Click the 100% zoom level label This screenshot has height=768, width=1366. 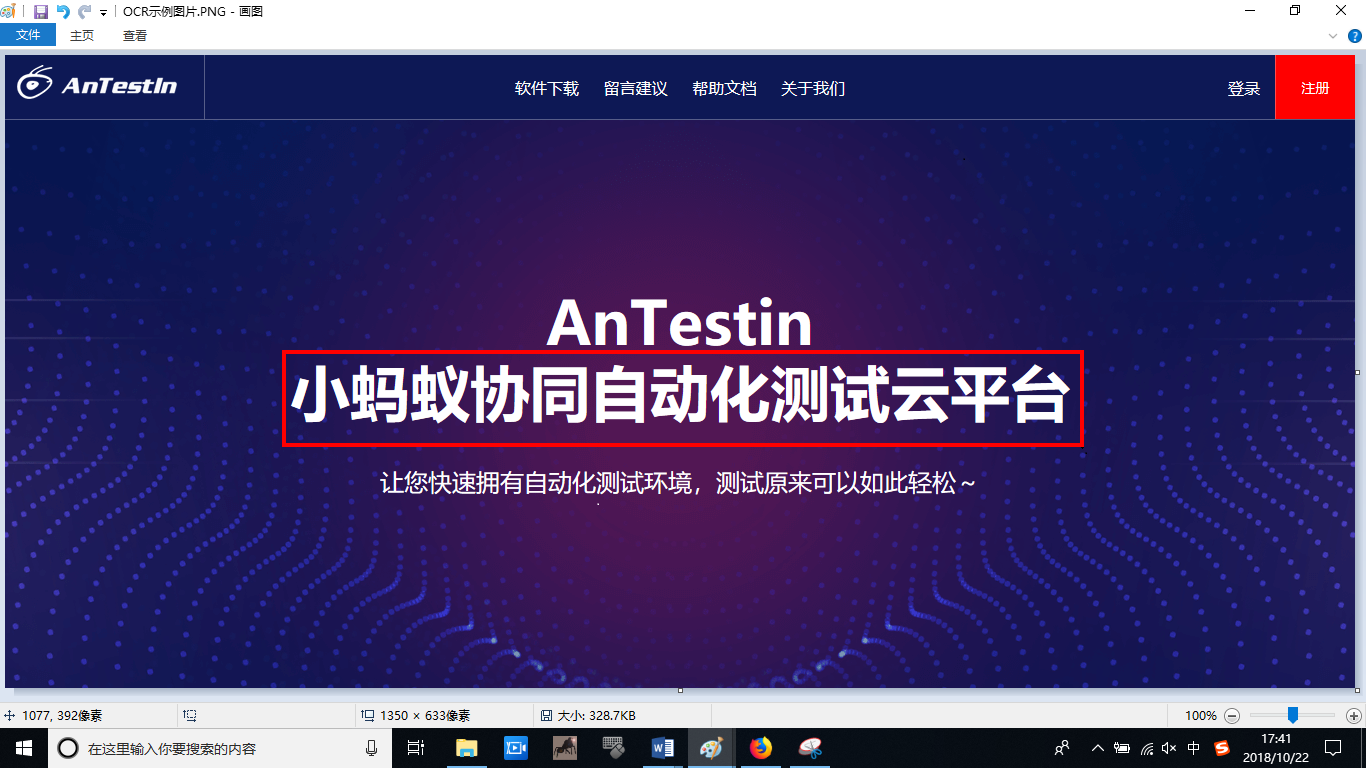pyautogui.click(x=1201, y=716)
